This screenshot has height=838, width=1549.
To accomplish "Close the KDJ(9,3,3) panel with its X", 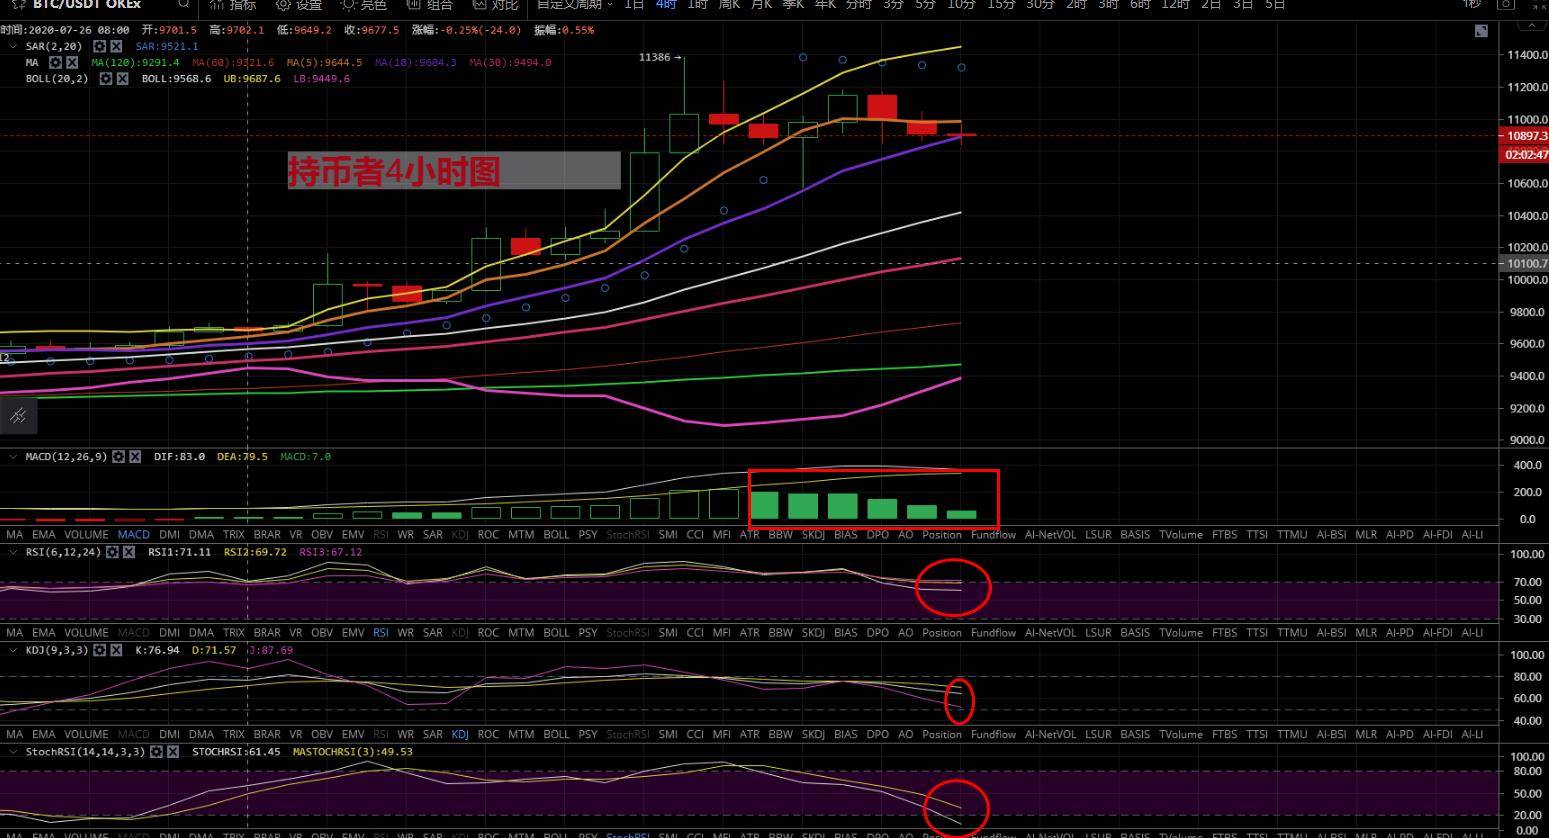I will tap(116, 650).
